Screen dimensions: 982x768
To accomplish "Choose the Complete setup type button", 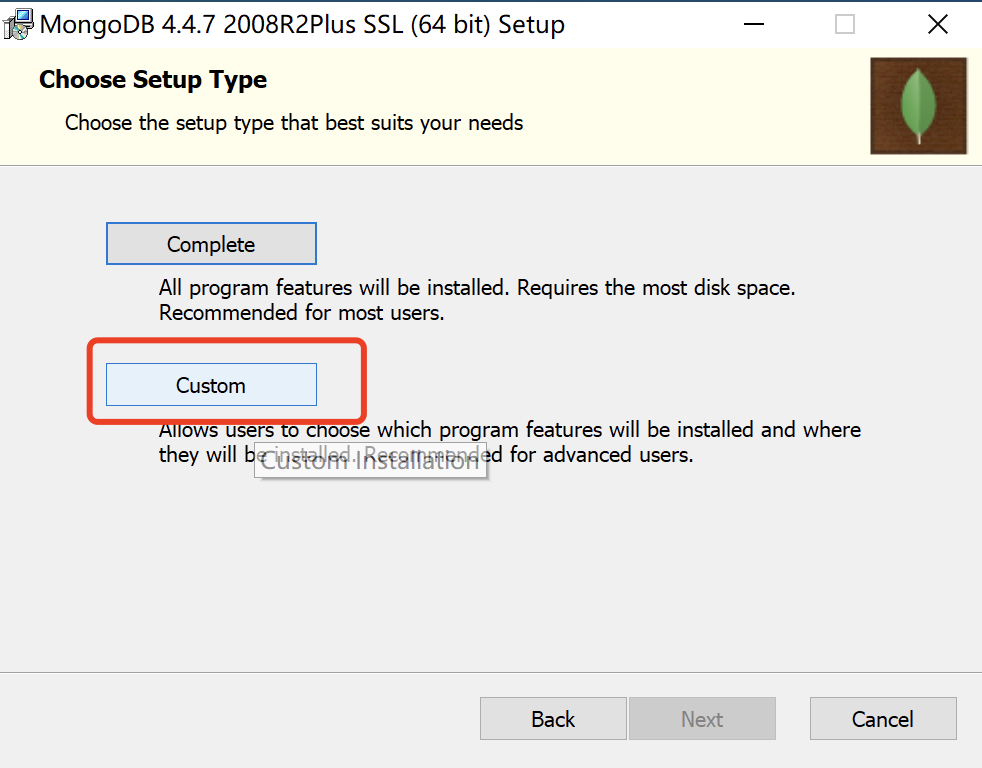I will (x=211, y=244).
